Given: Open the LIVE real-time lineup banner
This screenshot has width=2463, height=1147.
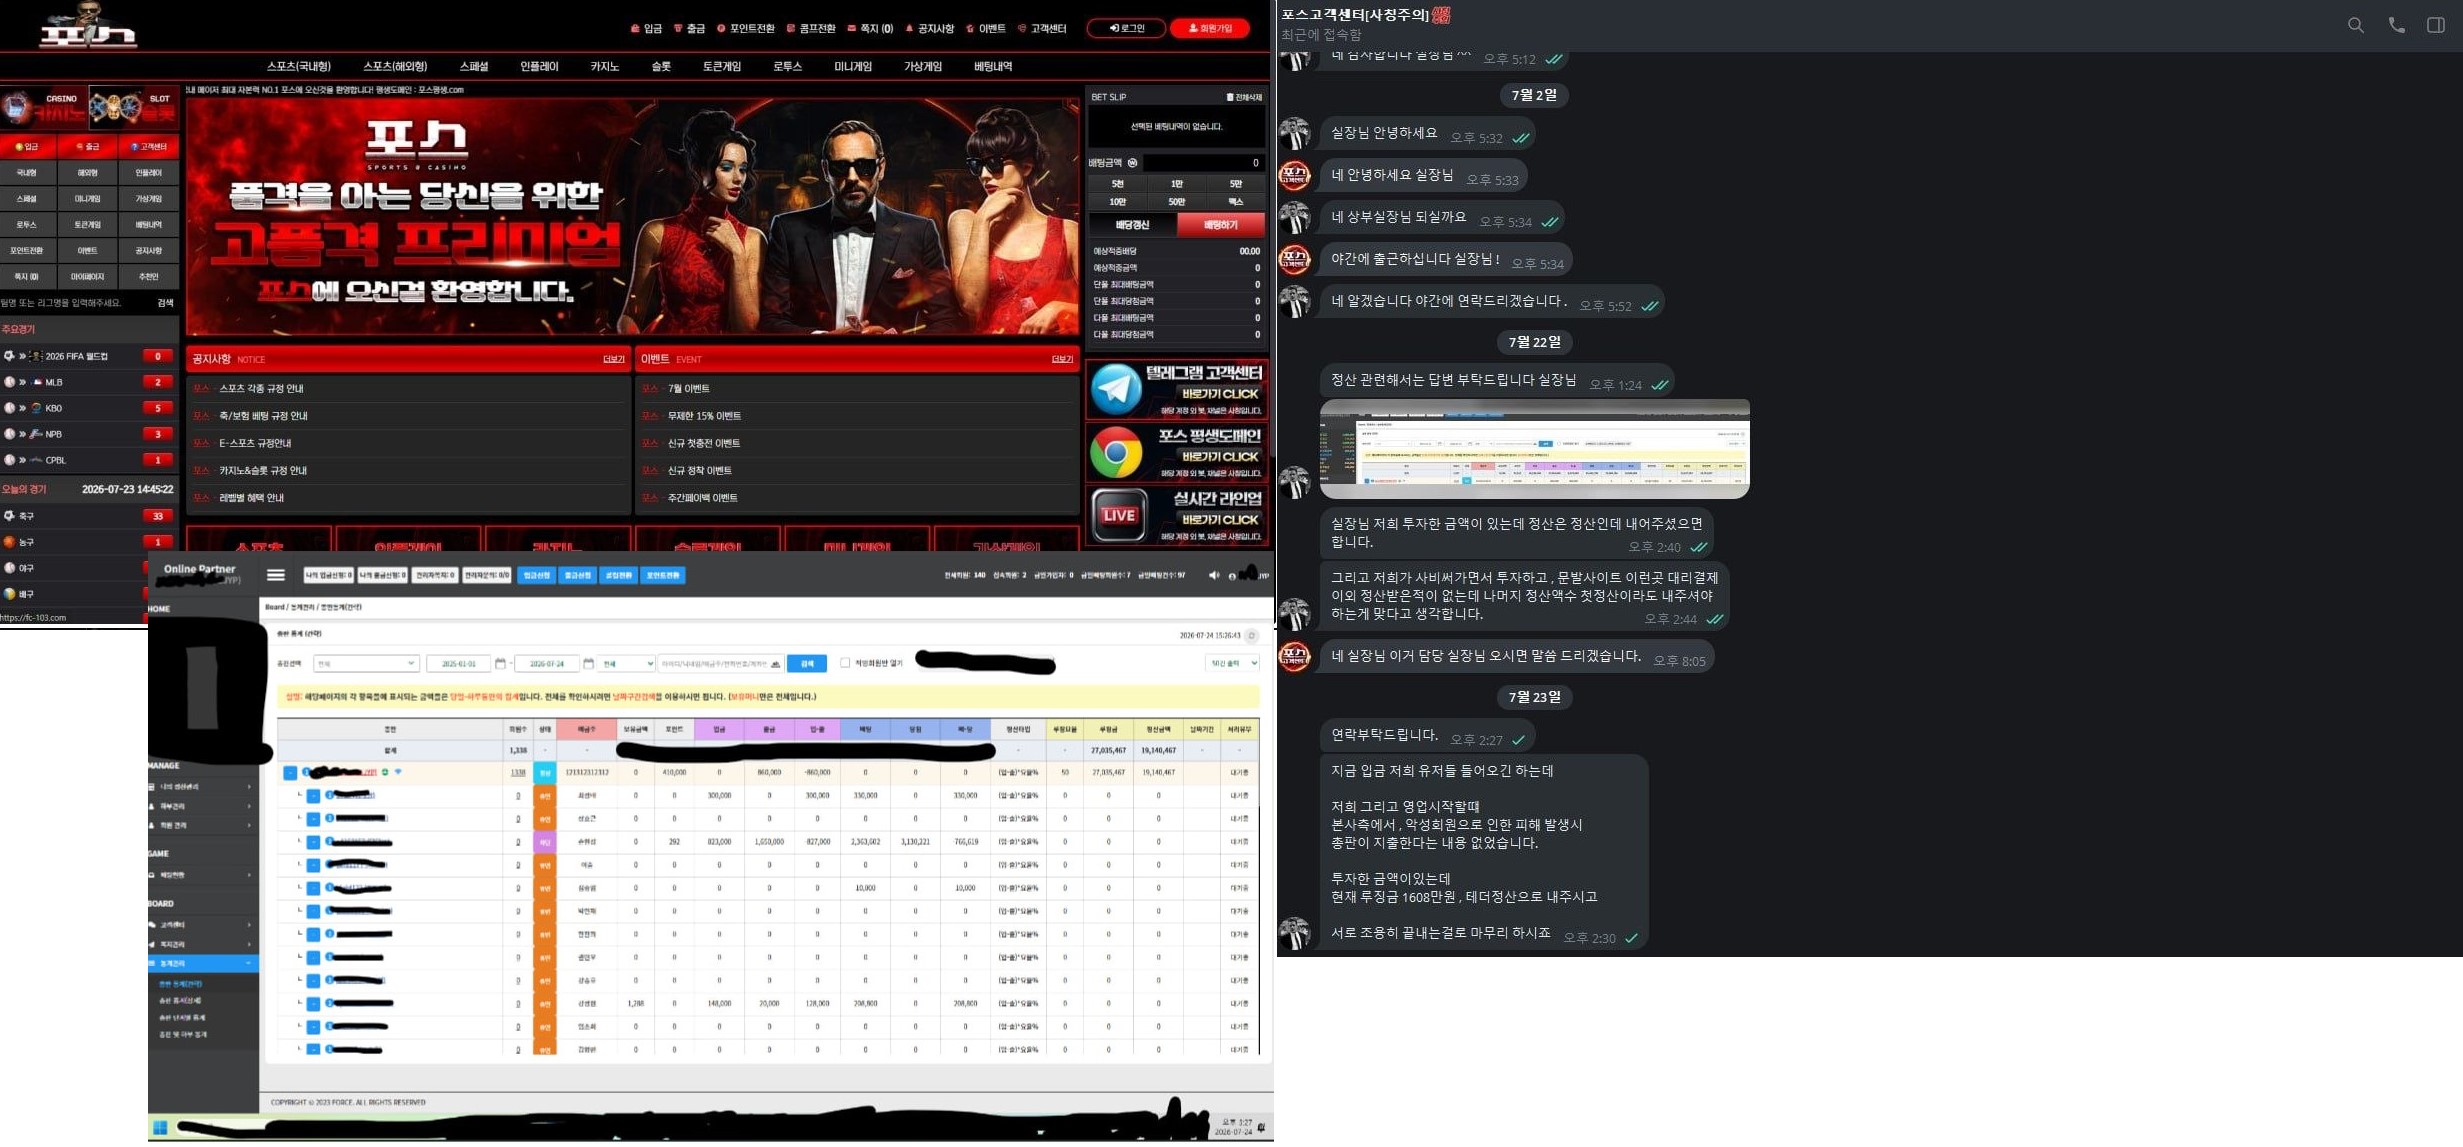Looking at the screenshot, I should click(1177, 515).
